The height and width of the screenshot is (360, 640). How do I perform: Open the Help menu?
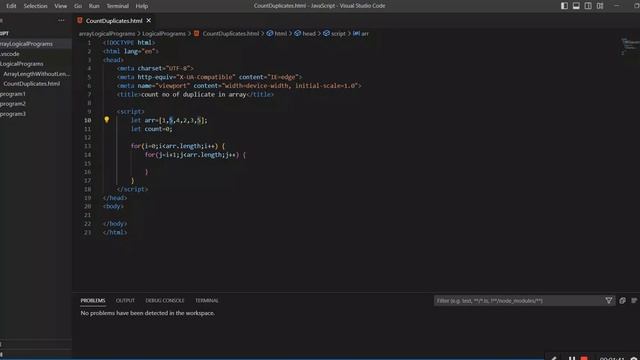142,6
